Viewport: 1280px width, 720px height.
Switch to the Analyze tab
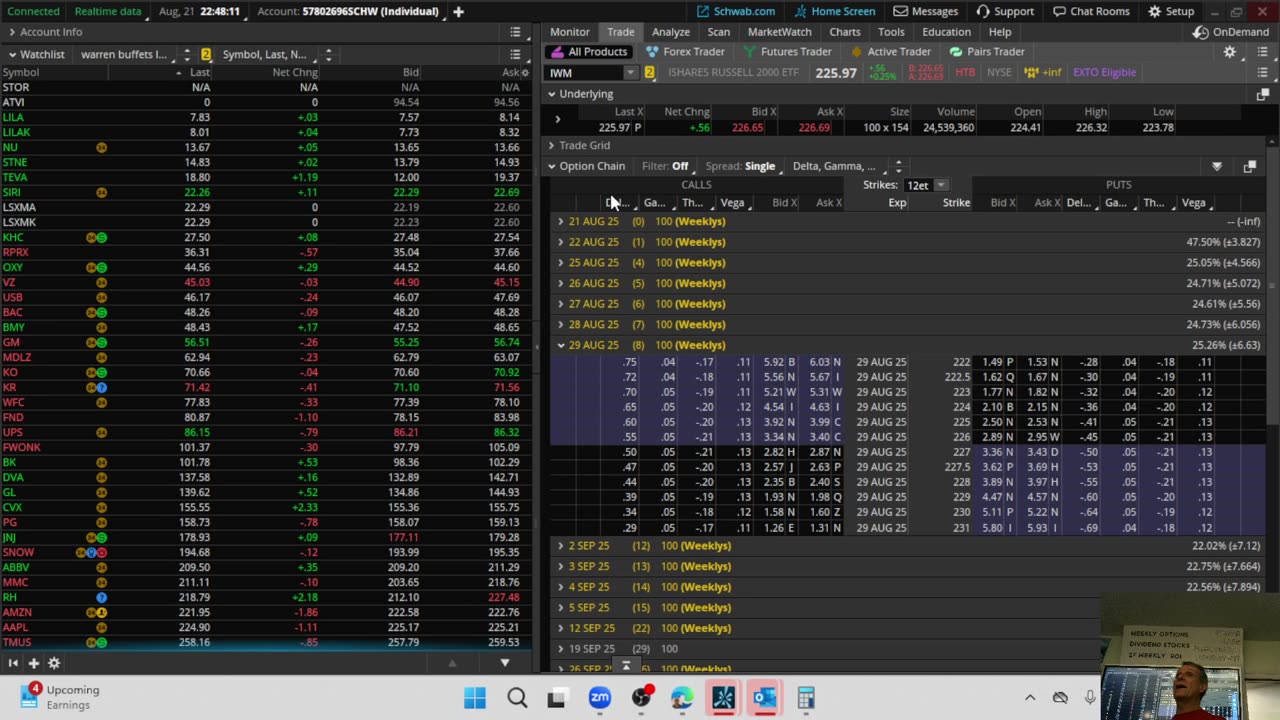tap(670, 32)
